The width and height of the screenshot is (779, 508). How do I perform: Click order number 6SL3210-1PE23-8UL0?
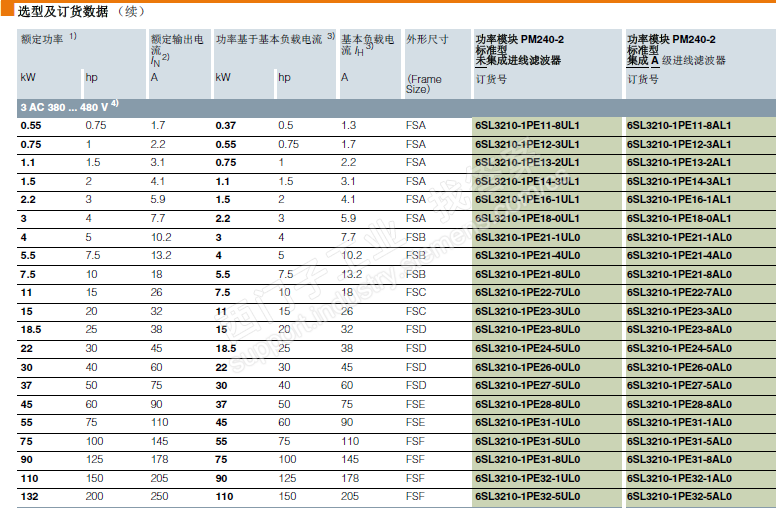tap(528, 330)
